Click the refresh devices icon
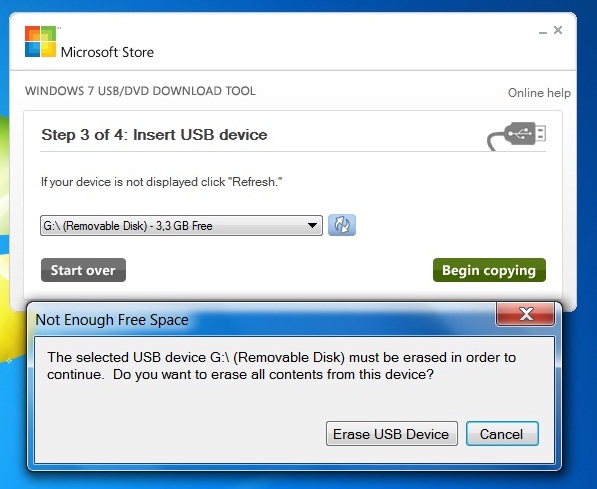This screenshot has width=597, height=489. (342, 225)
